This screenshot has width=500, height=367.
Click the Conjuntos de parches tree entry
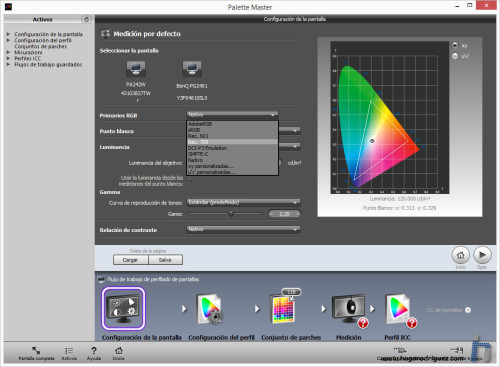click(x=41, y=46)
